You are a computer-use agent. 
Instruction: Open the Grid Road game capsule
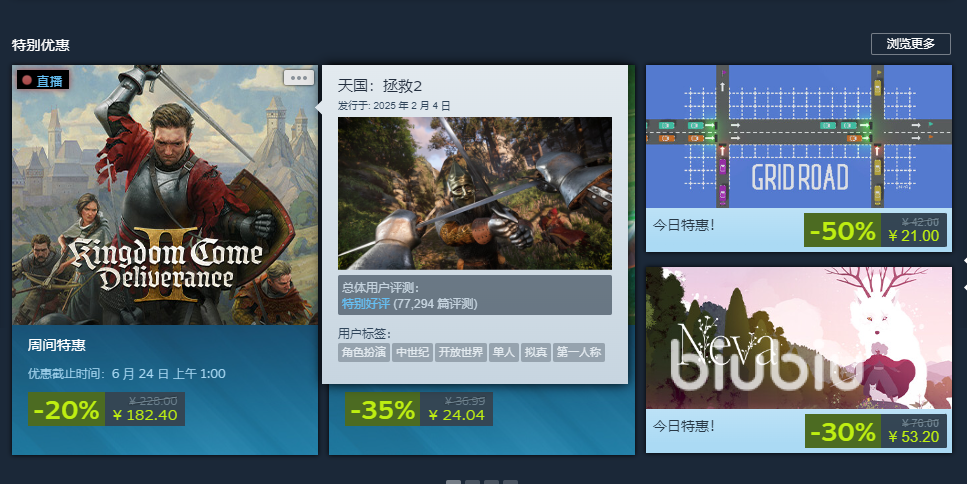[x=799, y=136]
